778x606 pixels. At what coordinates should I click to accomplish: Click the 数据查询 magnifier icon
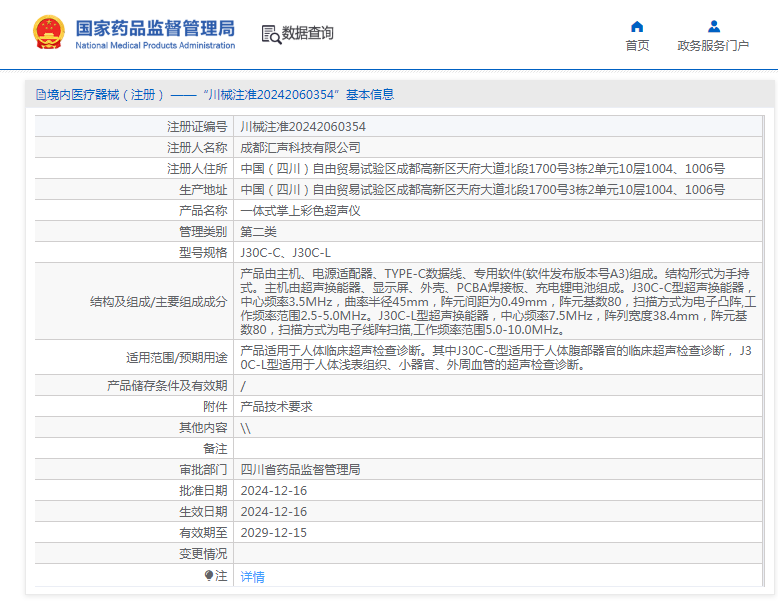pyautogui.click(x=270, y=34)
